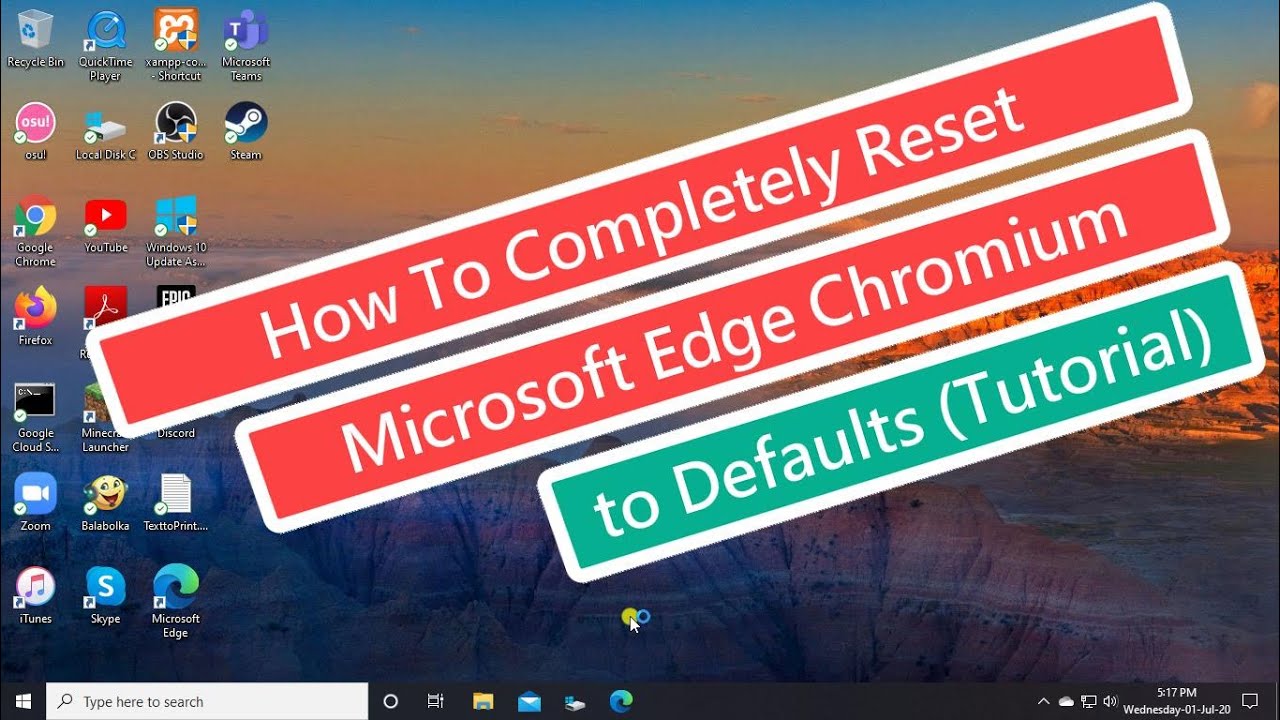Click the OneDrive cloud tray icon
The height and width of the screenshot is (720, 1280).
pyautogui.click(x=1066, y=701)
